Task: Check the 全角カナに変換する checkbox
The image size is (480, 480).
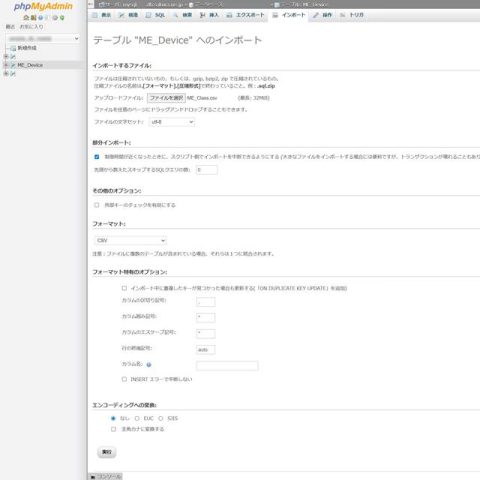Action: (113, 429)
